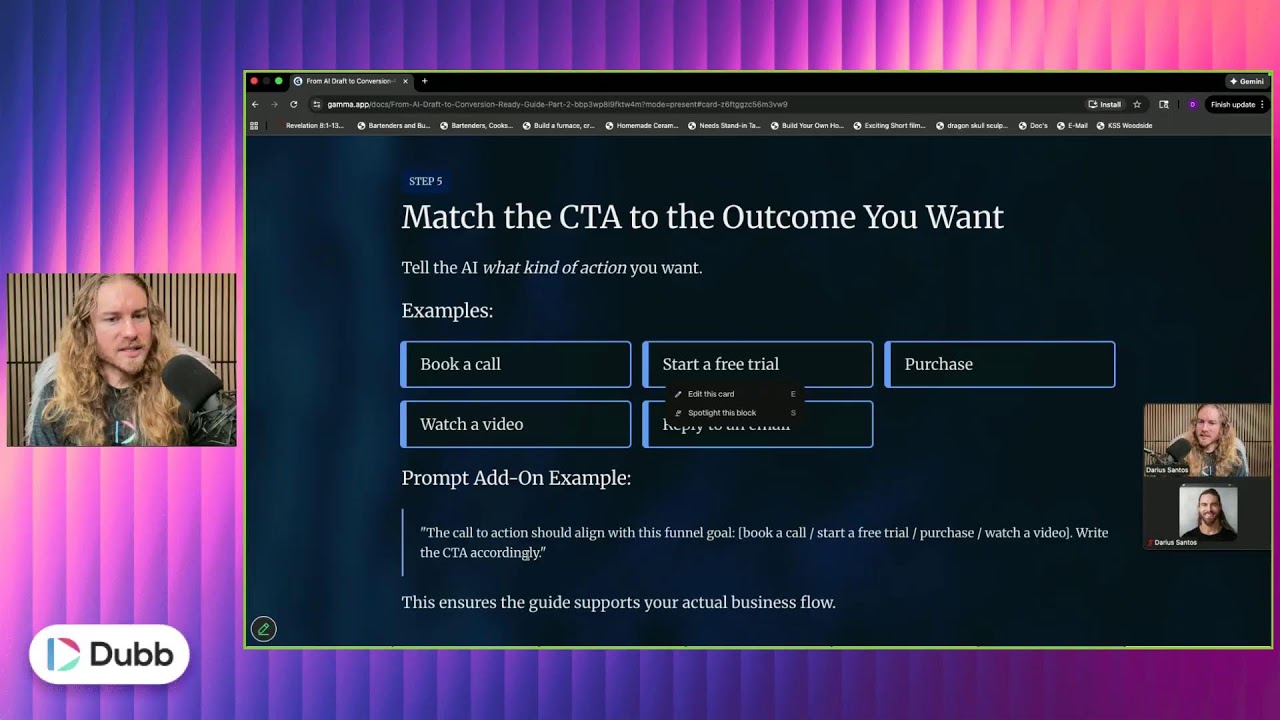Open the Build Your Own Ho... bookmark

point(807,126)
